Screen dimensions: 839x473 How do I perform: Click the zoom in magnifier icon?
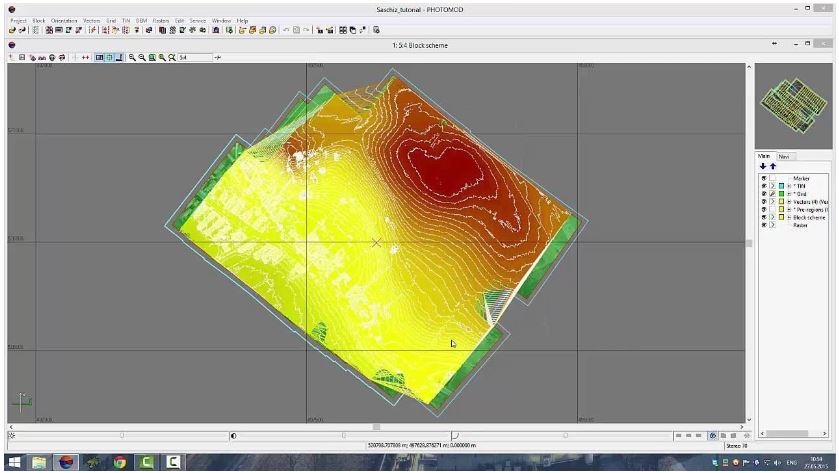pyautogui.click(x=132, y=58)
